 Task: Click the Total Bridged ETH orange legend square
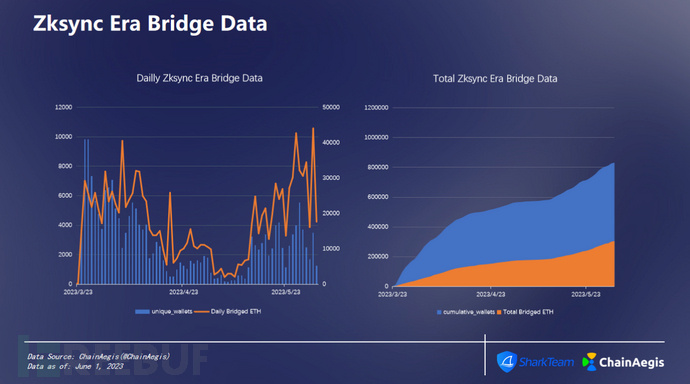499,312
